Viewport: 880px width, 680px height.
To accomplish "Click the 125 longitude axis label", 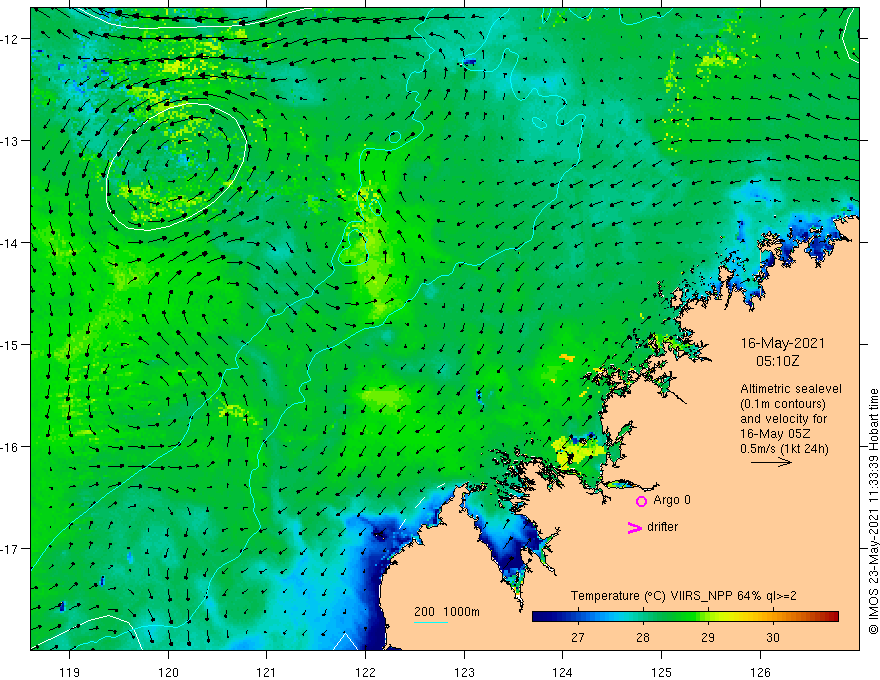I will click(661, 672).
